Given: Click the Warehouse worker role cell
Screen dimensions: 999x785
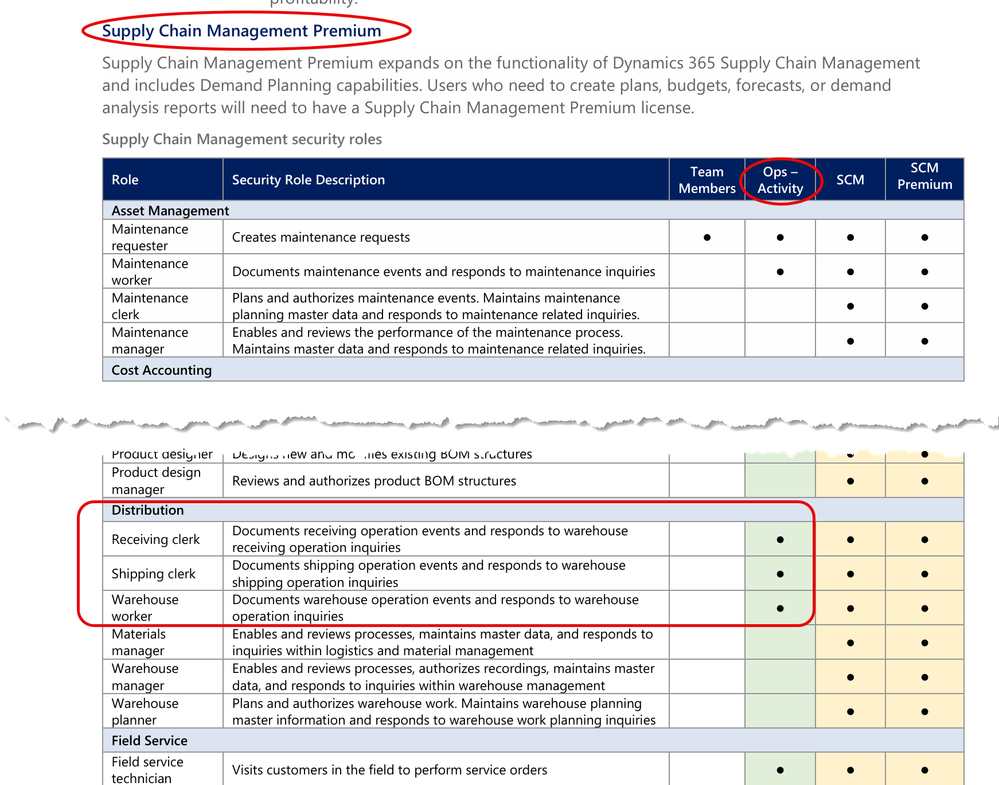Looking at the screenshot, I should tap(162, 608).
